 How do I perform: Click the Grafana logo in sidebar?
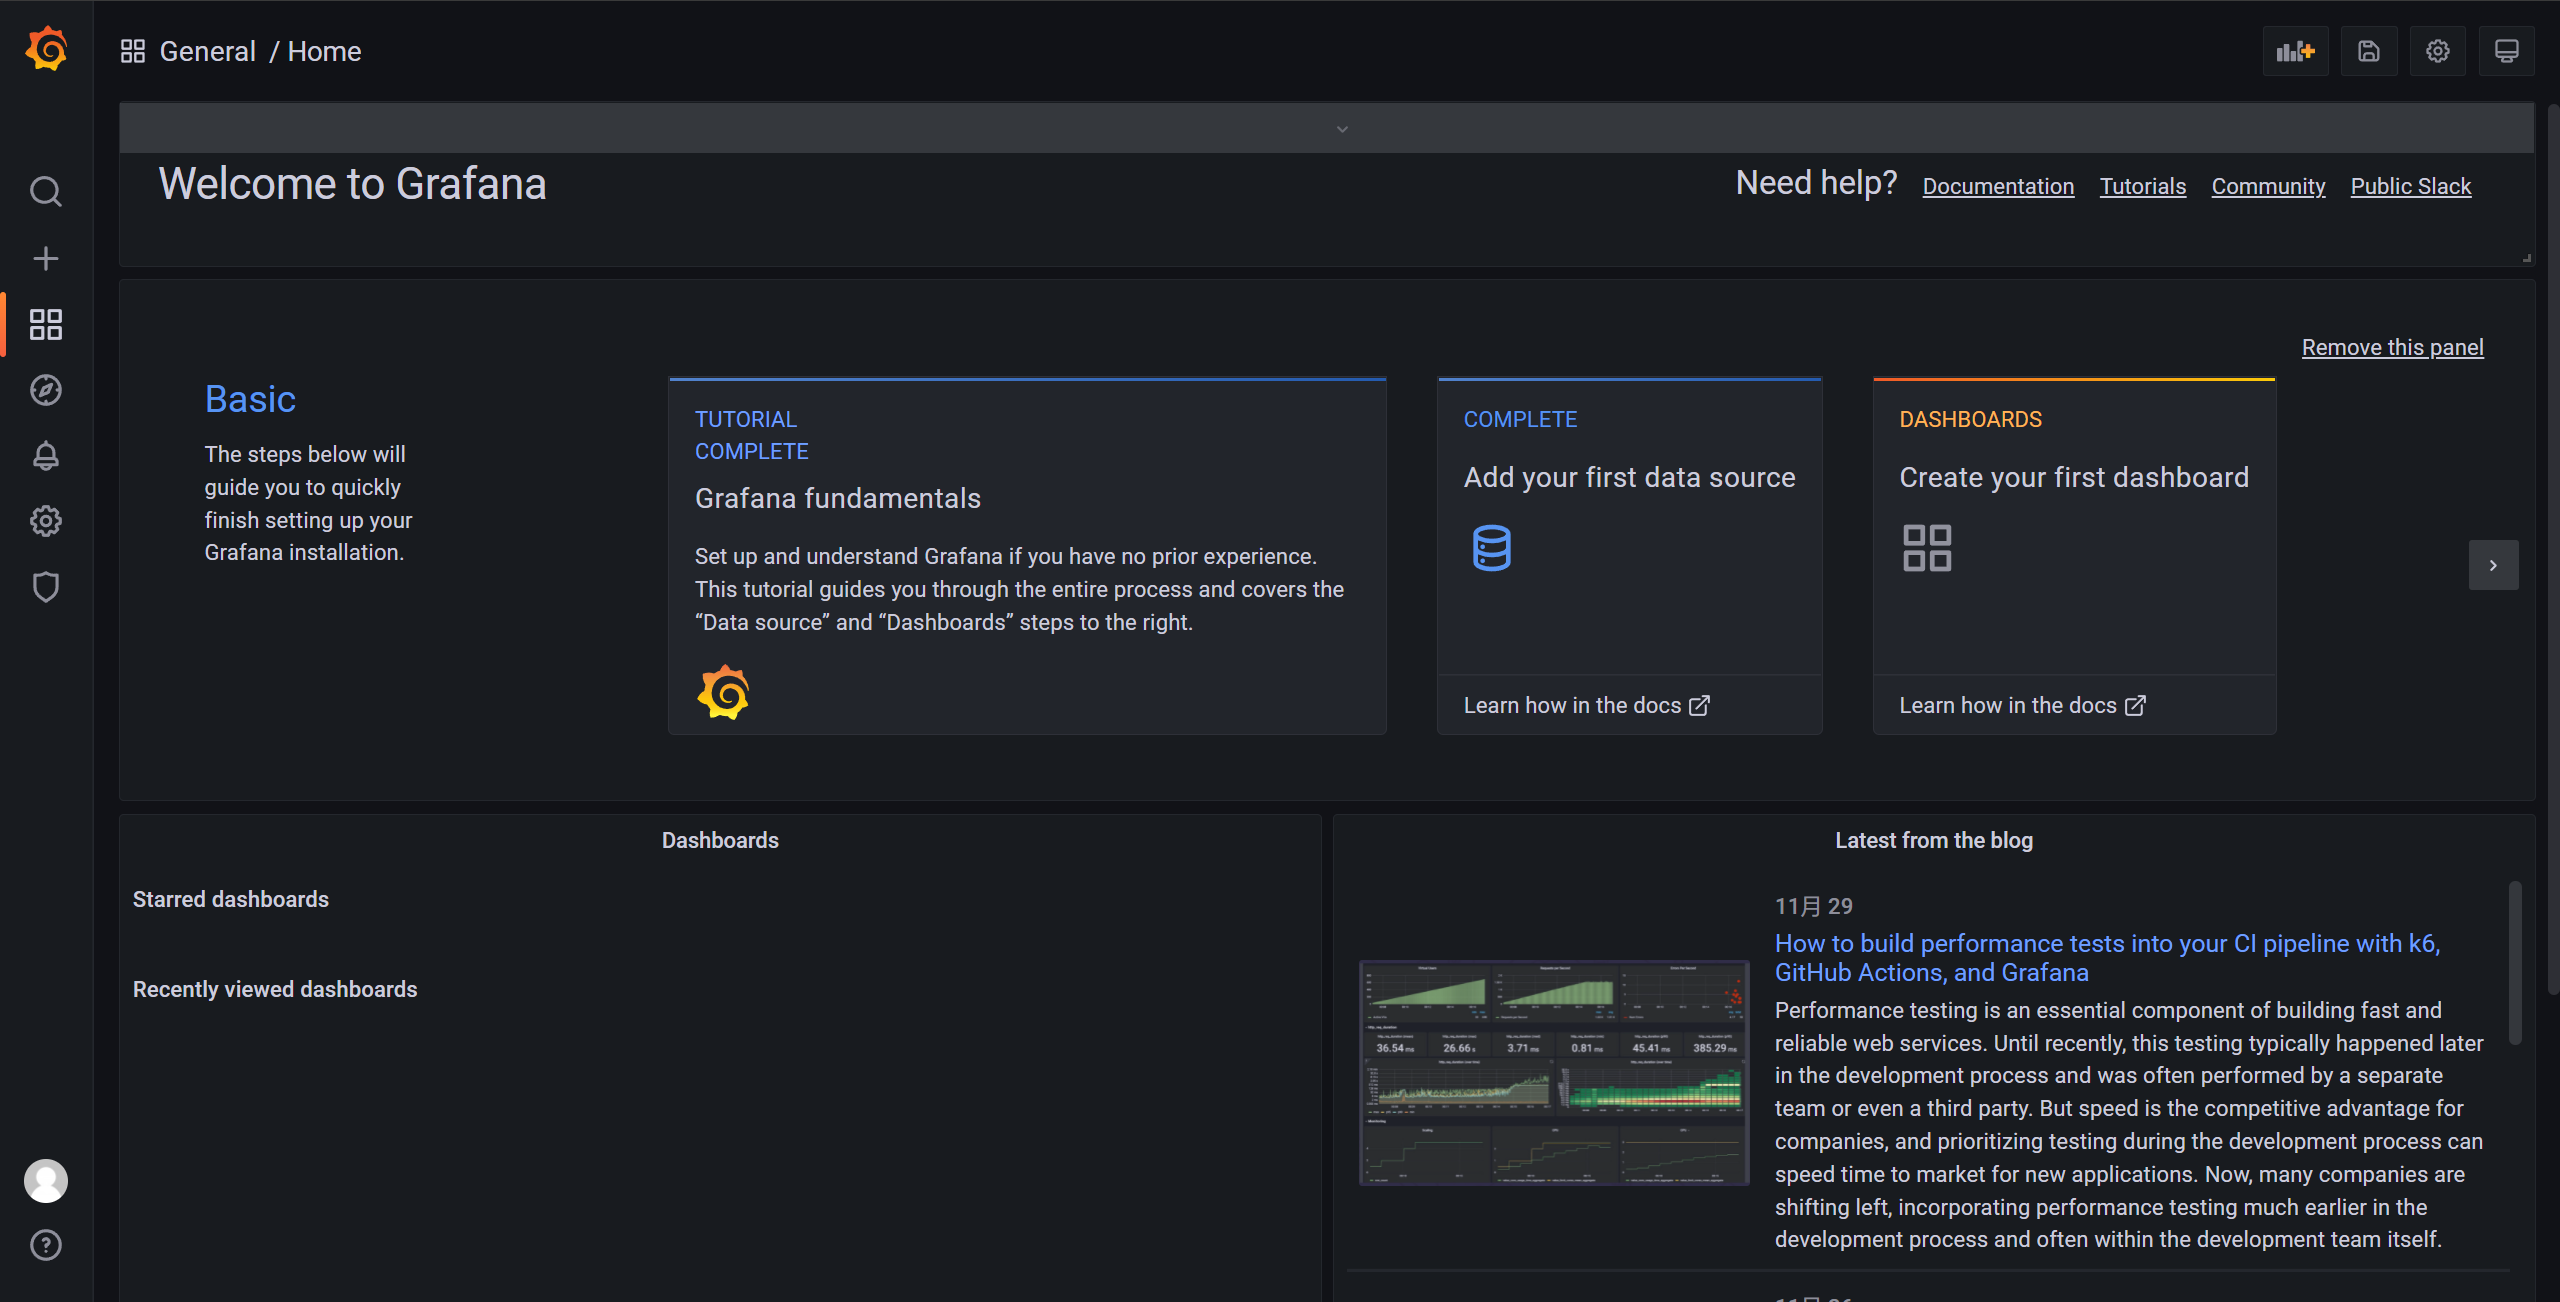46,50
